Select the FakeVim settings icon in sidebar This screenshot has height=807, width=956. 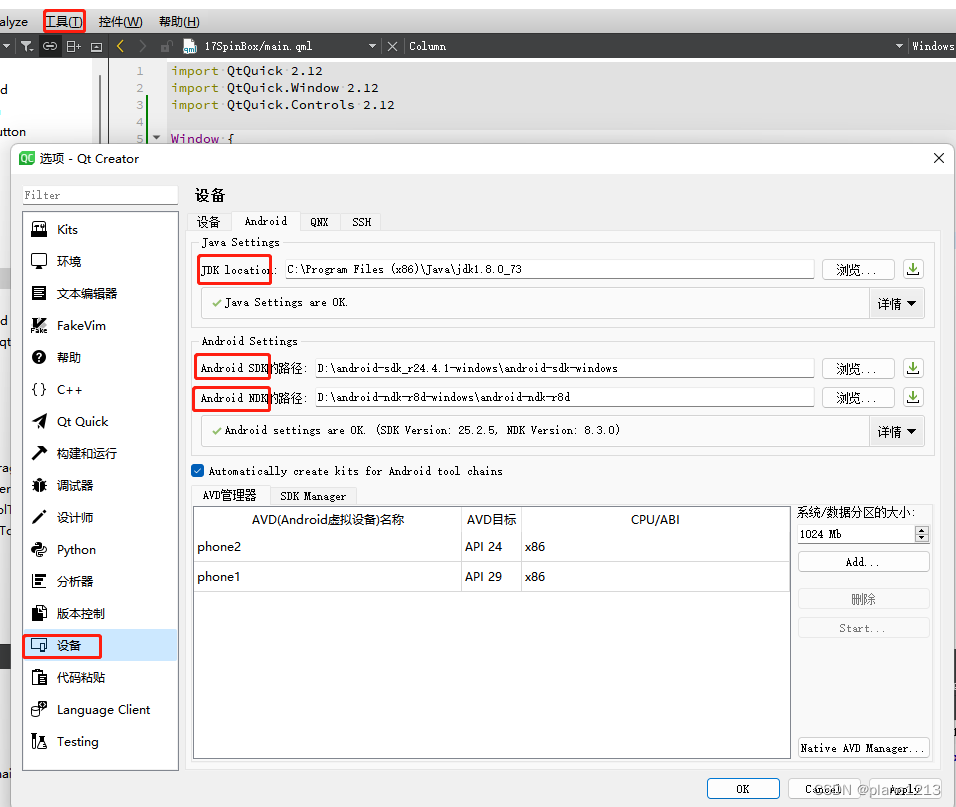(x=68, y=325)
